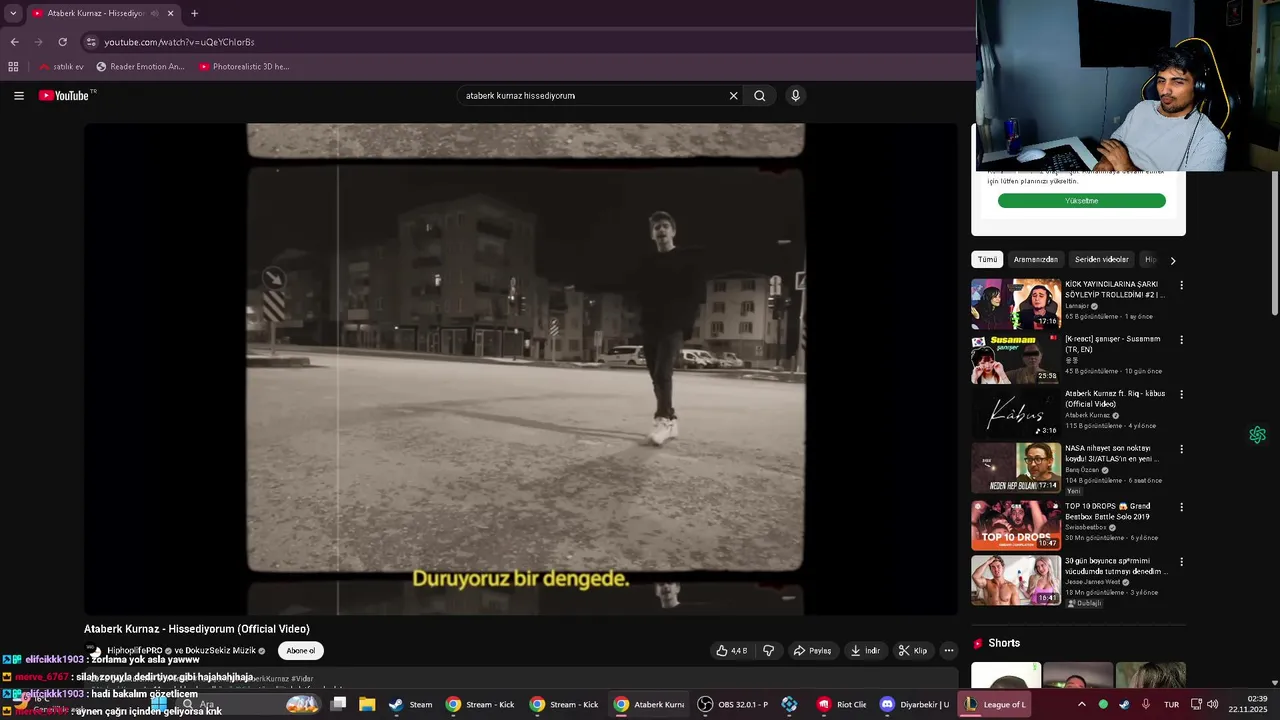Create a clip with Klip

pyautogui.click(x=912, y=651)
